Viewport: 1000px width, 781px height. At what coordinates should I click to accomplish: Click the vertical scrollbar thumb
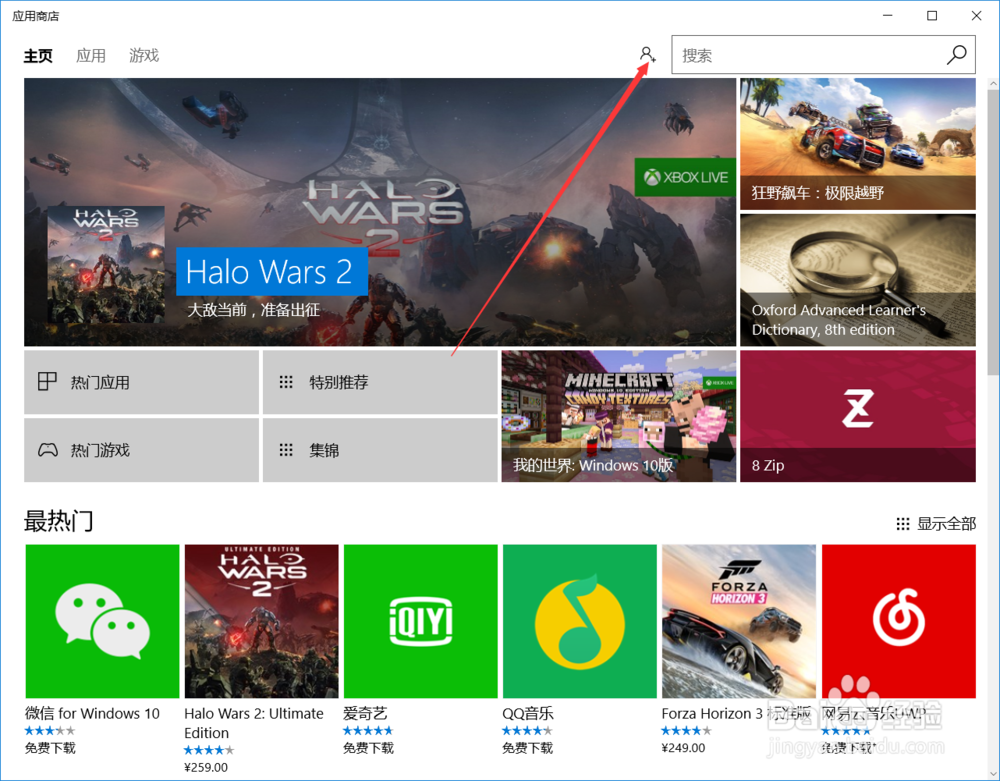pyautogui.click(x=993, y=233)
